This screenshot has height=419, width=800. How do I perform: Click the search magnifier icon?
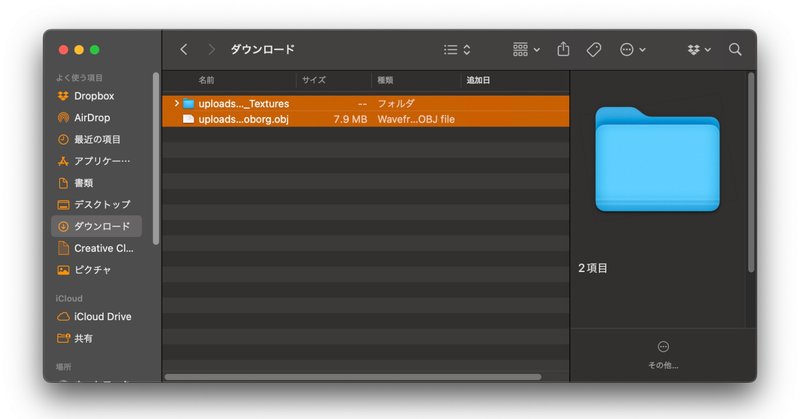coord(735,50)
